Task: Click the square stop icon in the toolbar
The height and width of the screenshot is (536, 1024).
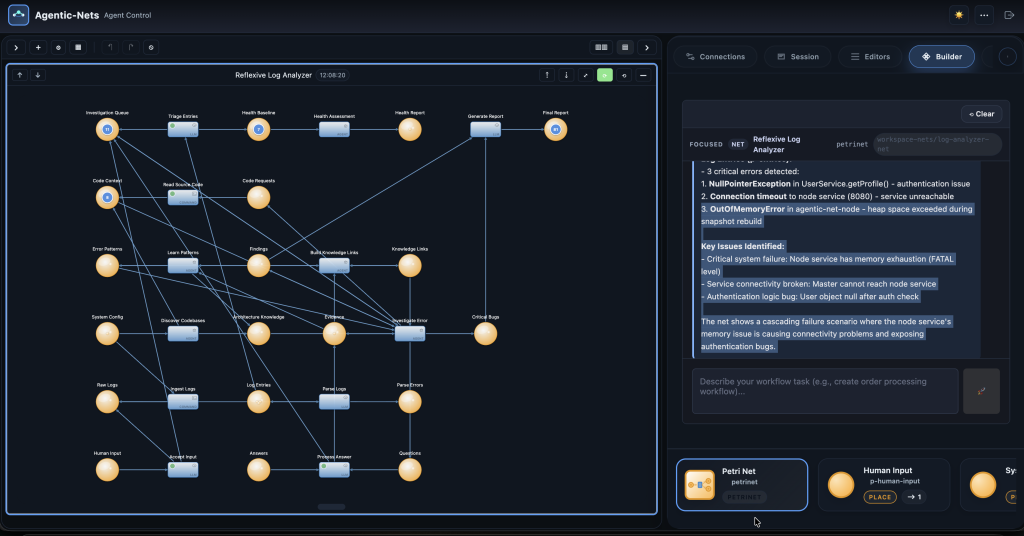Action: 78,47
